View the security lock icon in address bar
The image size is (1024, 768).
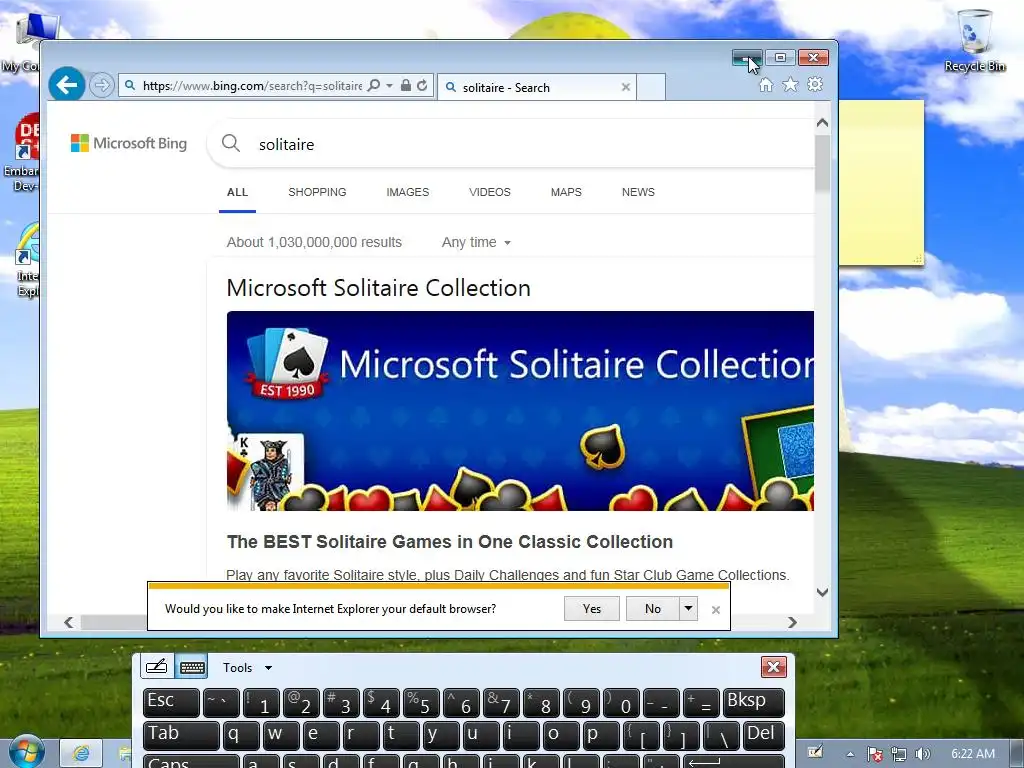pos(406,86)
